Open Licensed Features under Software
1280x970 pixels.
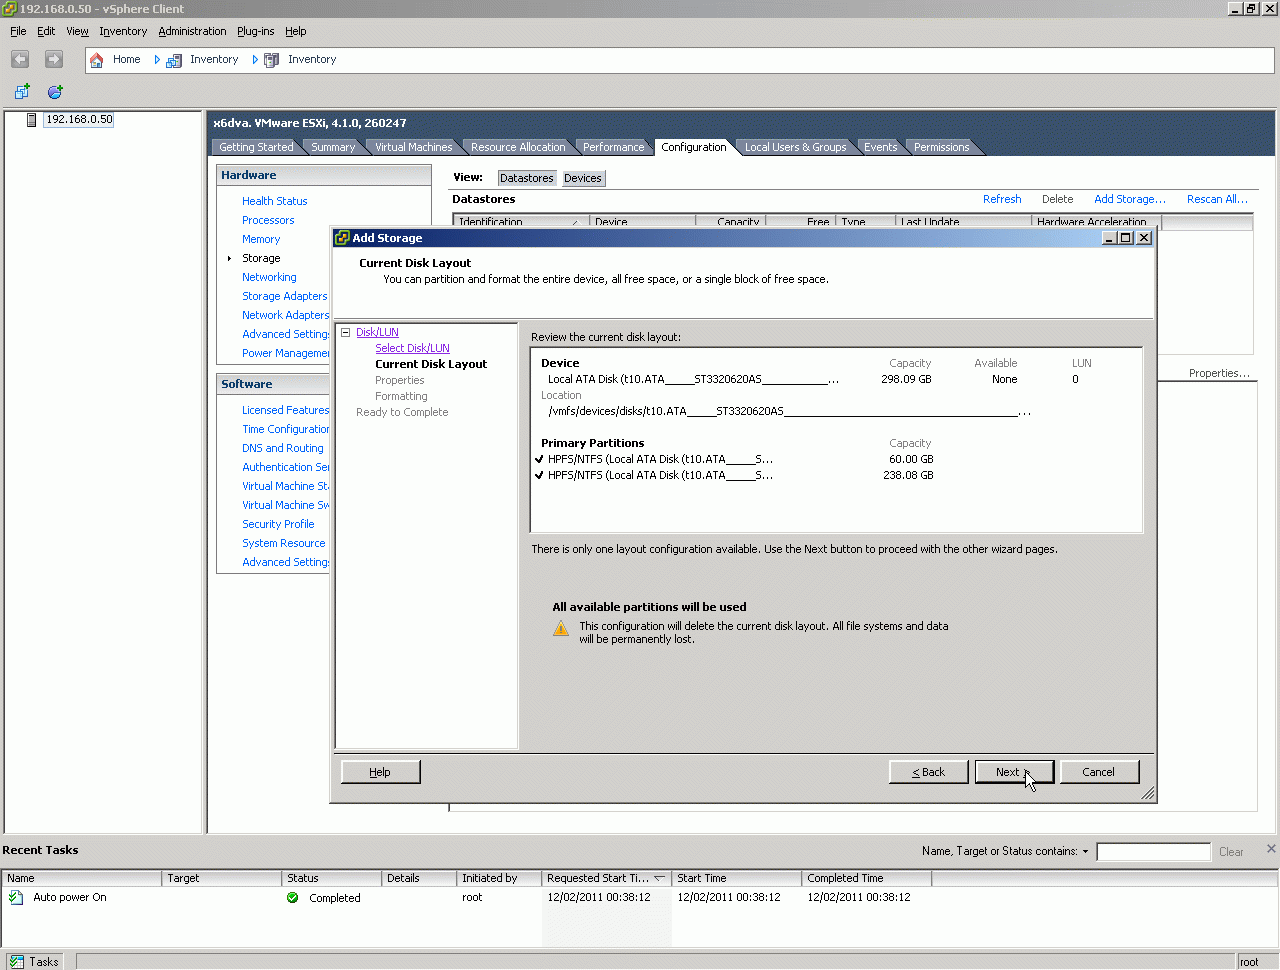[285, 410]
